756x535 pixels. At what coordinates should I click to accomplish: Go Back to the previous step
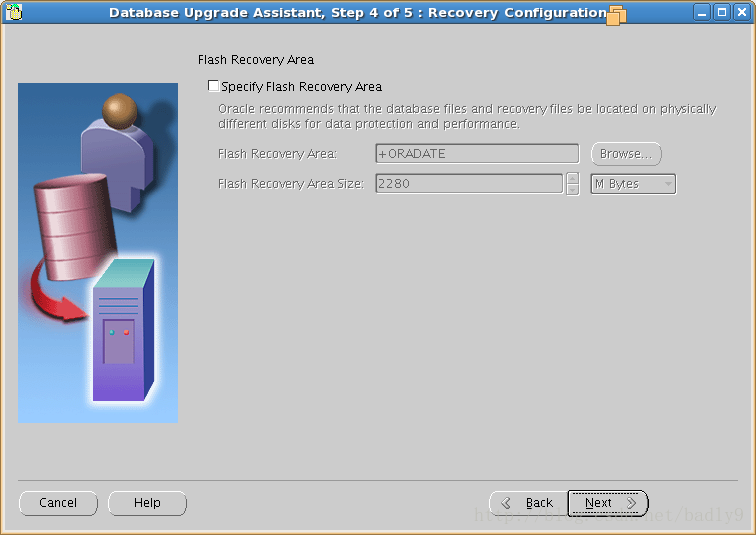(528, 503)
